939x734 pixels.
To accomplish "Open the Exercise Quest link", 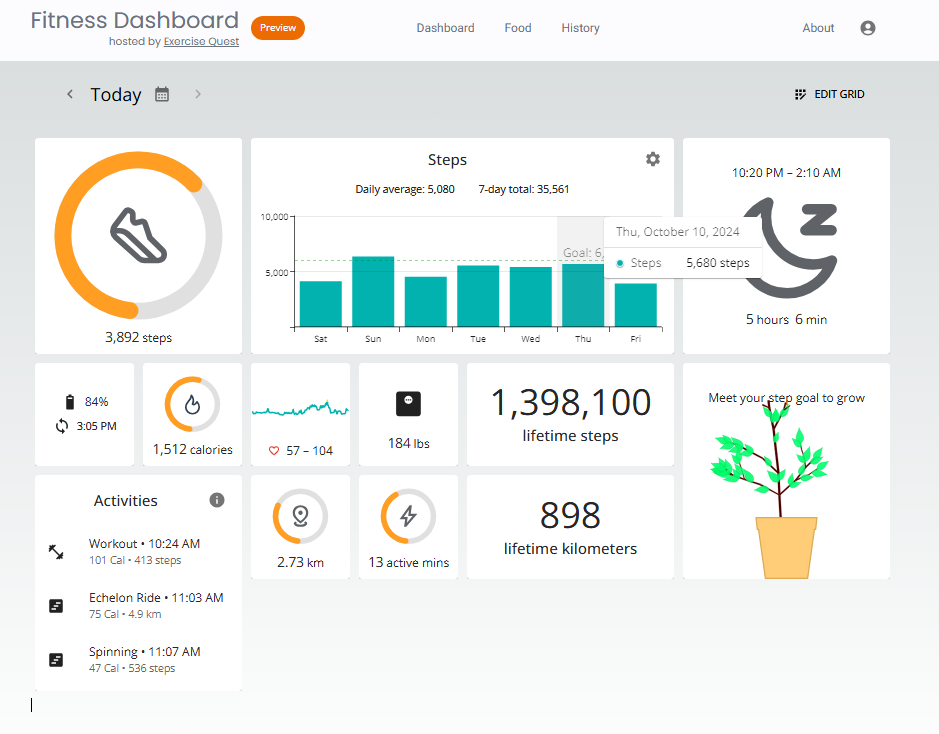I will point(201,42).
